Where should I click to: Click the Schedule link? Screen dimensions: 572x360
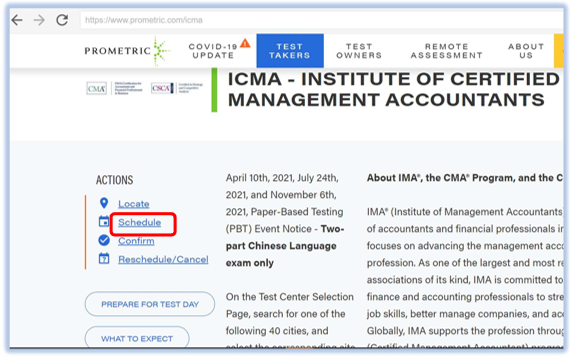[139, 222]
